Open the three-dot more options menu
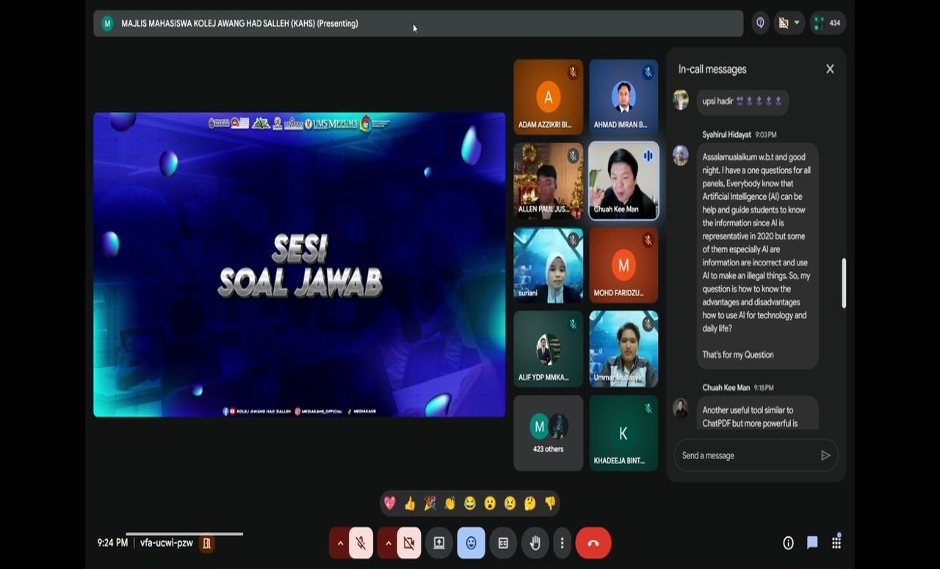The height and width of the screenshot is (570, 941). pos(562,543)
